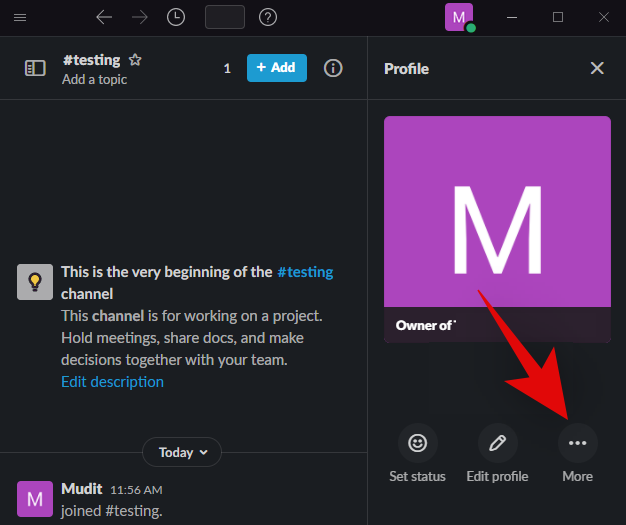Screen dimensions: 626x525
Task: Toggle the sidebar panel icon
Action: (35, 68)
